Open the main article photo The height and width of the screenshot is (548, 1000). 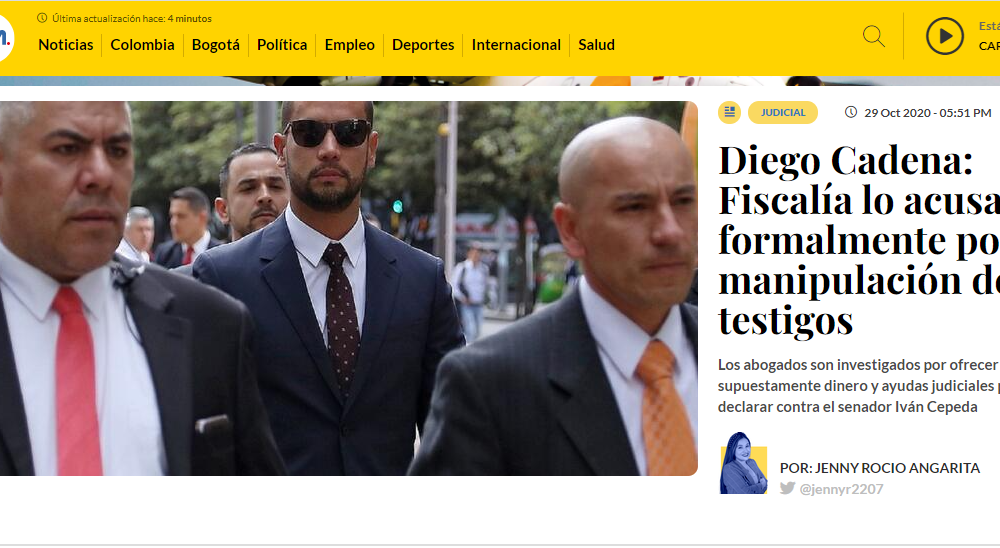click(x=349, y=288)
